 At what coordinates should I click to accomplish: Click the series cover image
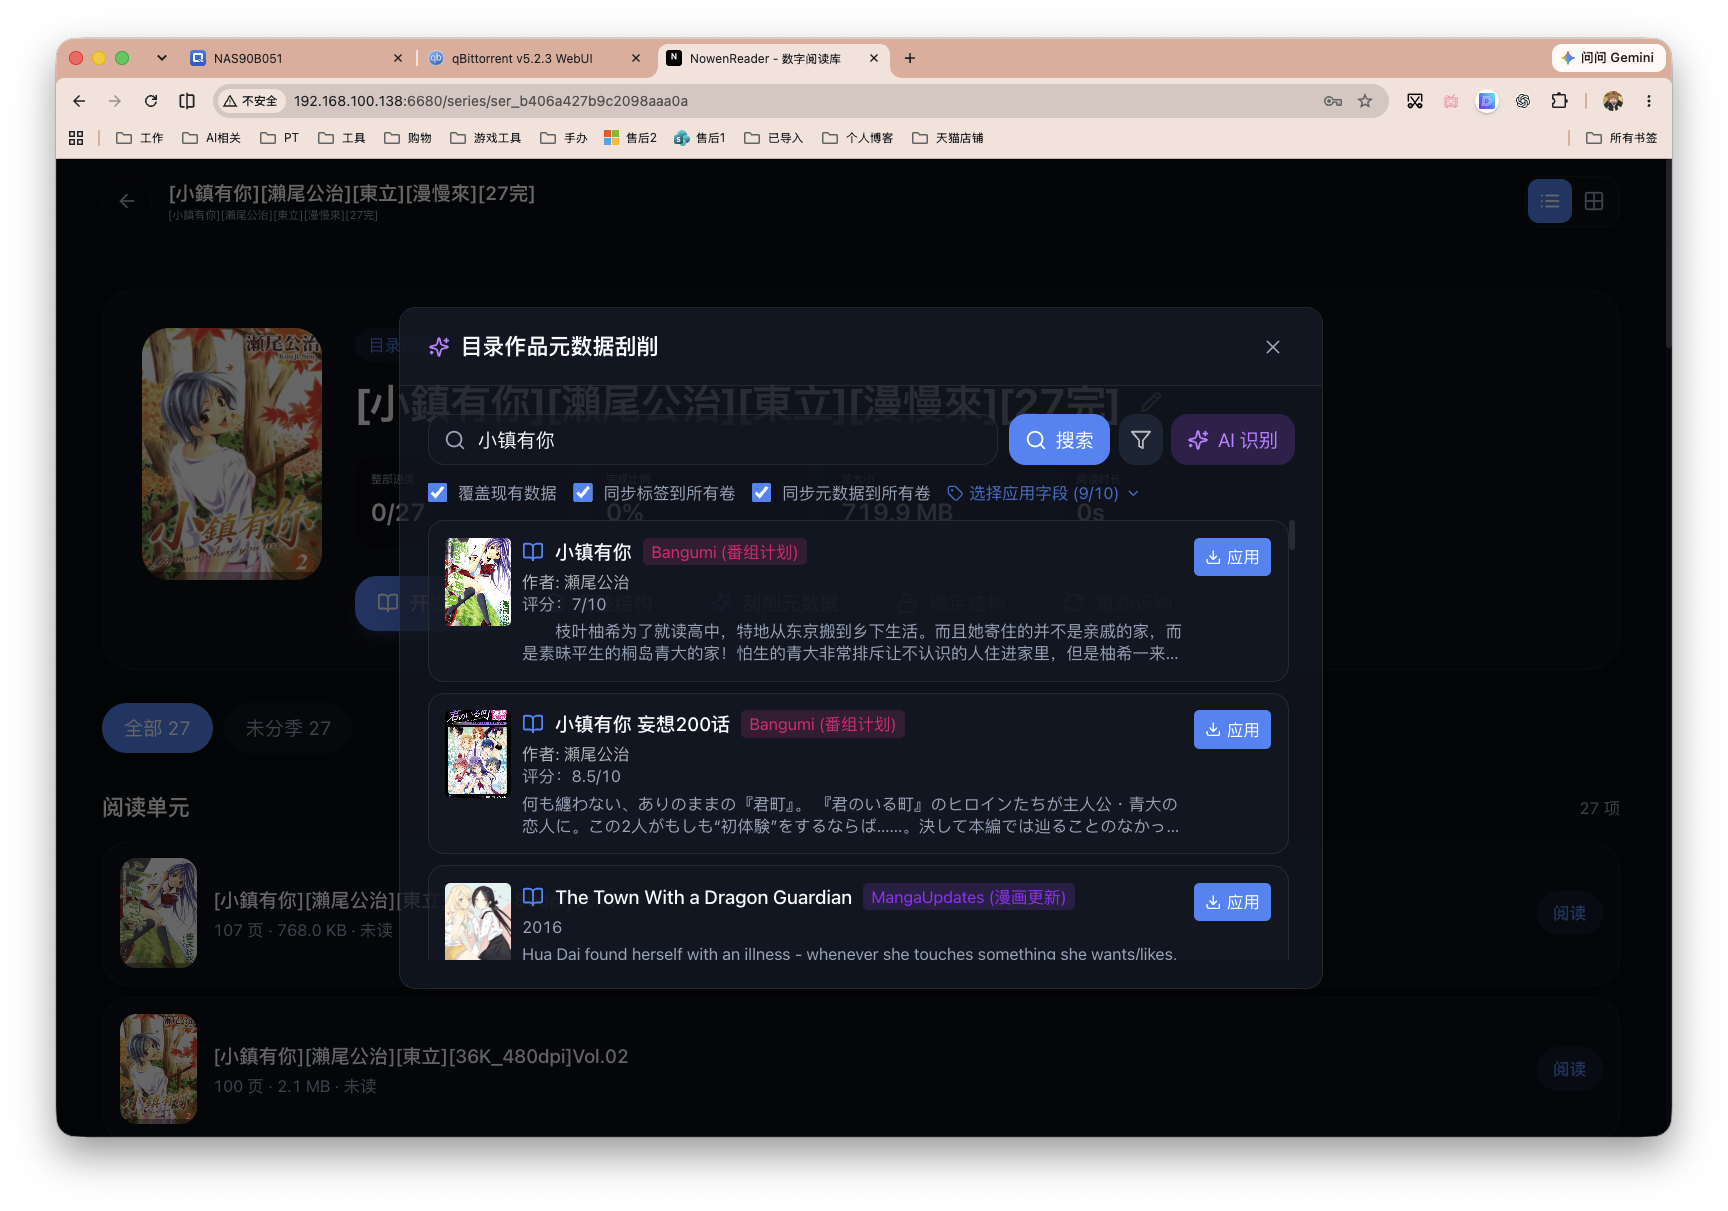232,454
